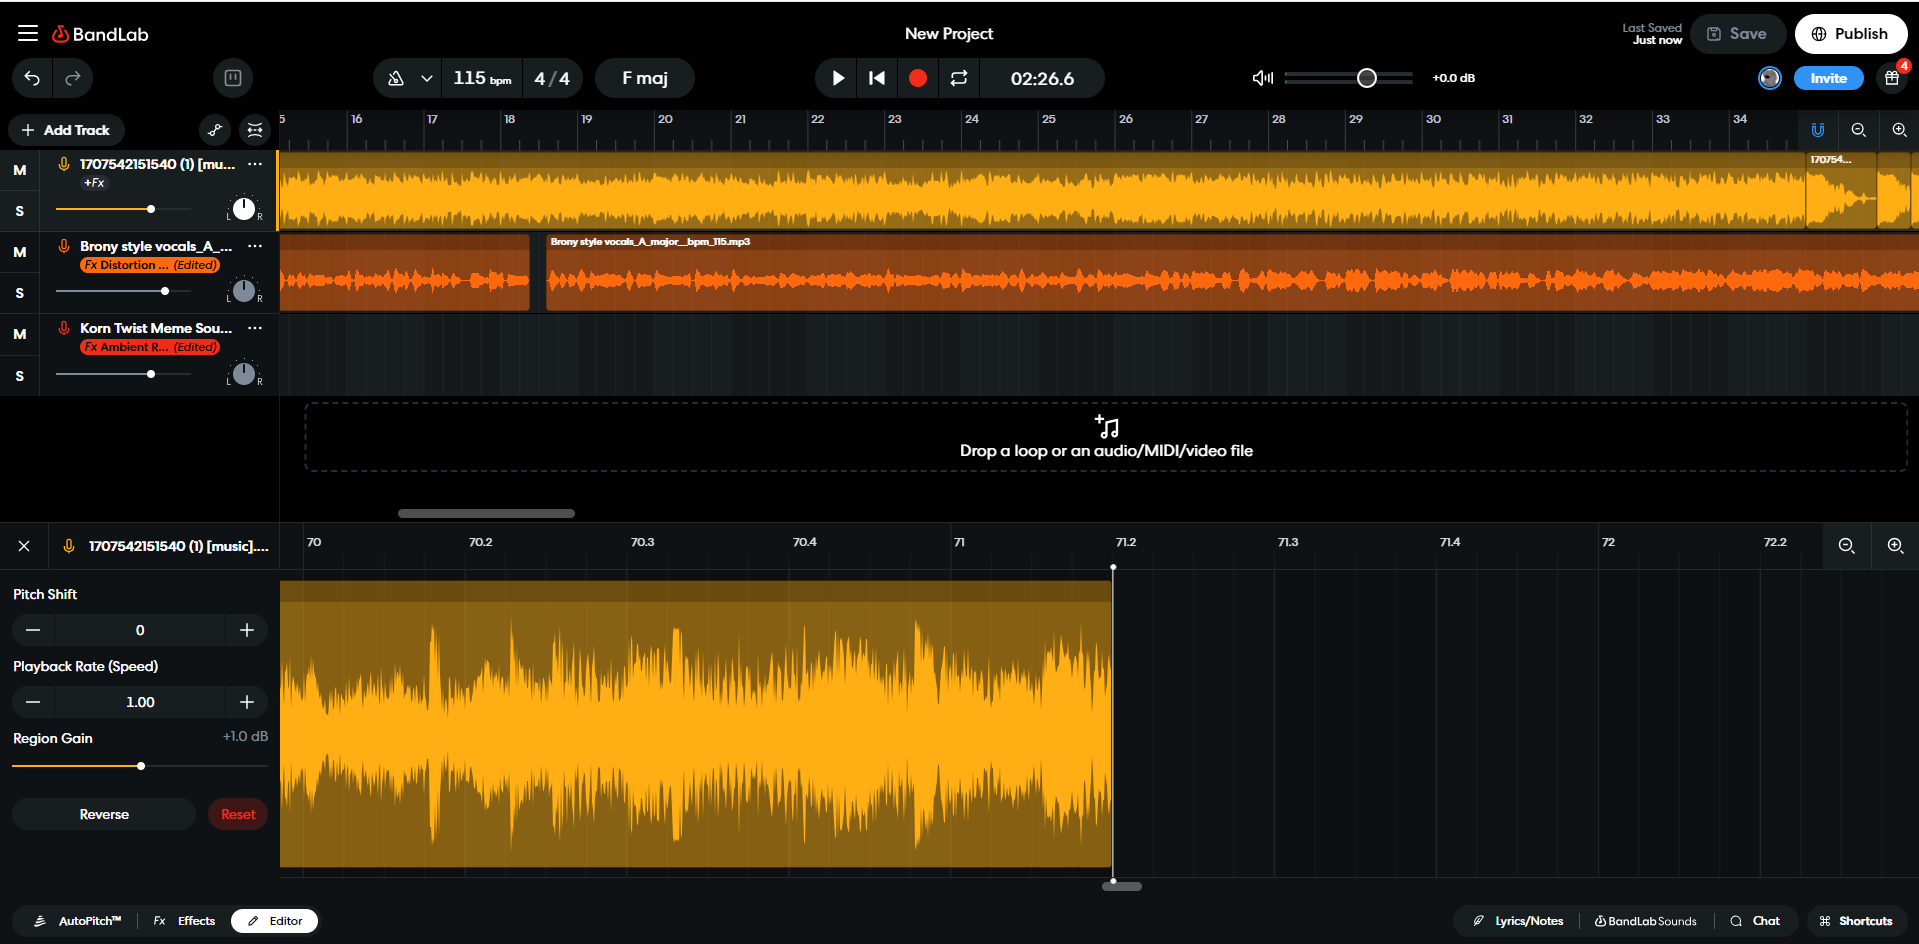Open the AutoPitch tab
Viewport: 1919px width, 944px height.
pos(78,921)
